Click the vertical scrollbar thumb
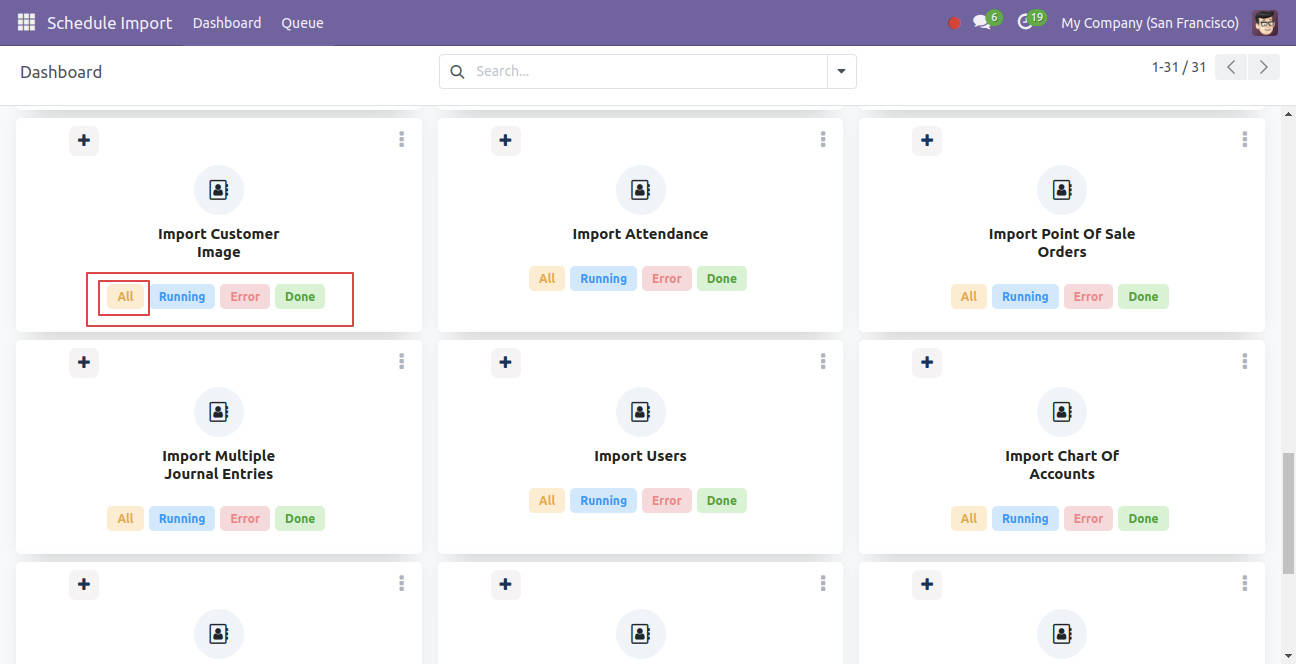The width and height of the screenshot is (1296, 664). (x=1289, y=514)
